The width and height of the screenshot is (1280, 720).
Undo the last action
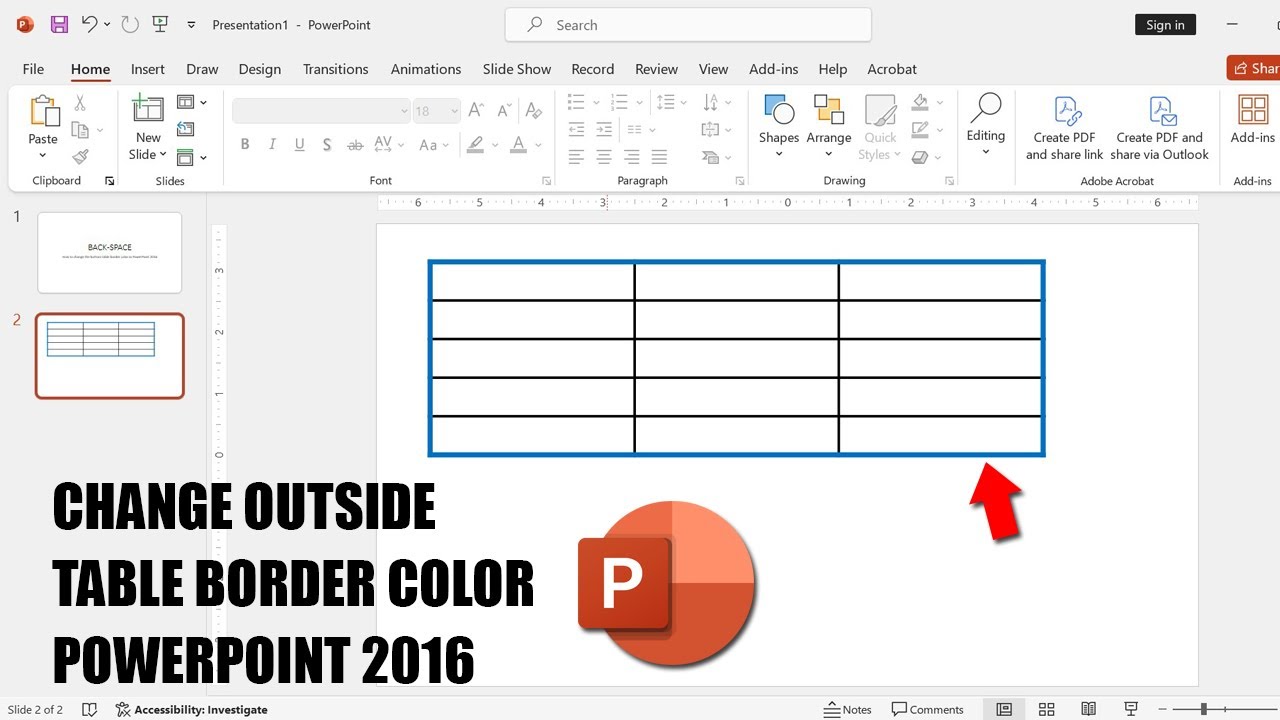click(90, 25)
